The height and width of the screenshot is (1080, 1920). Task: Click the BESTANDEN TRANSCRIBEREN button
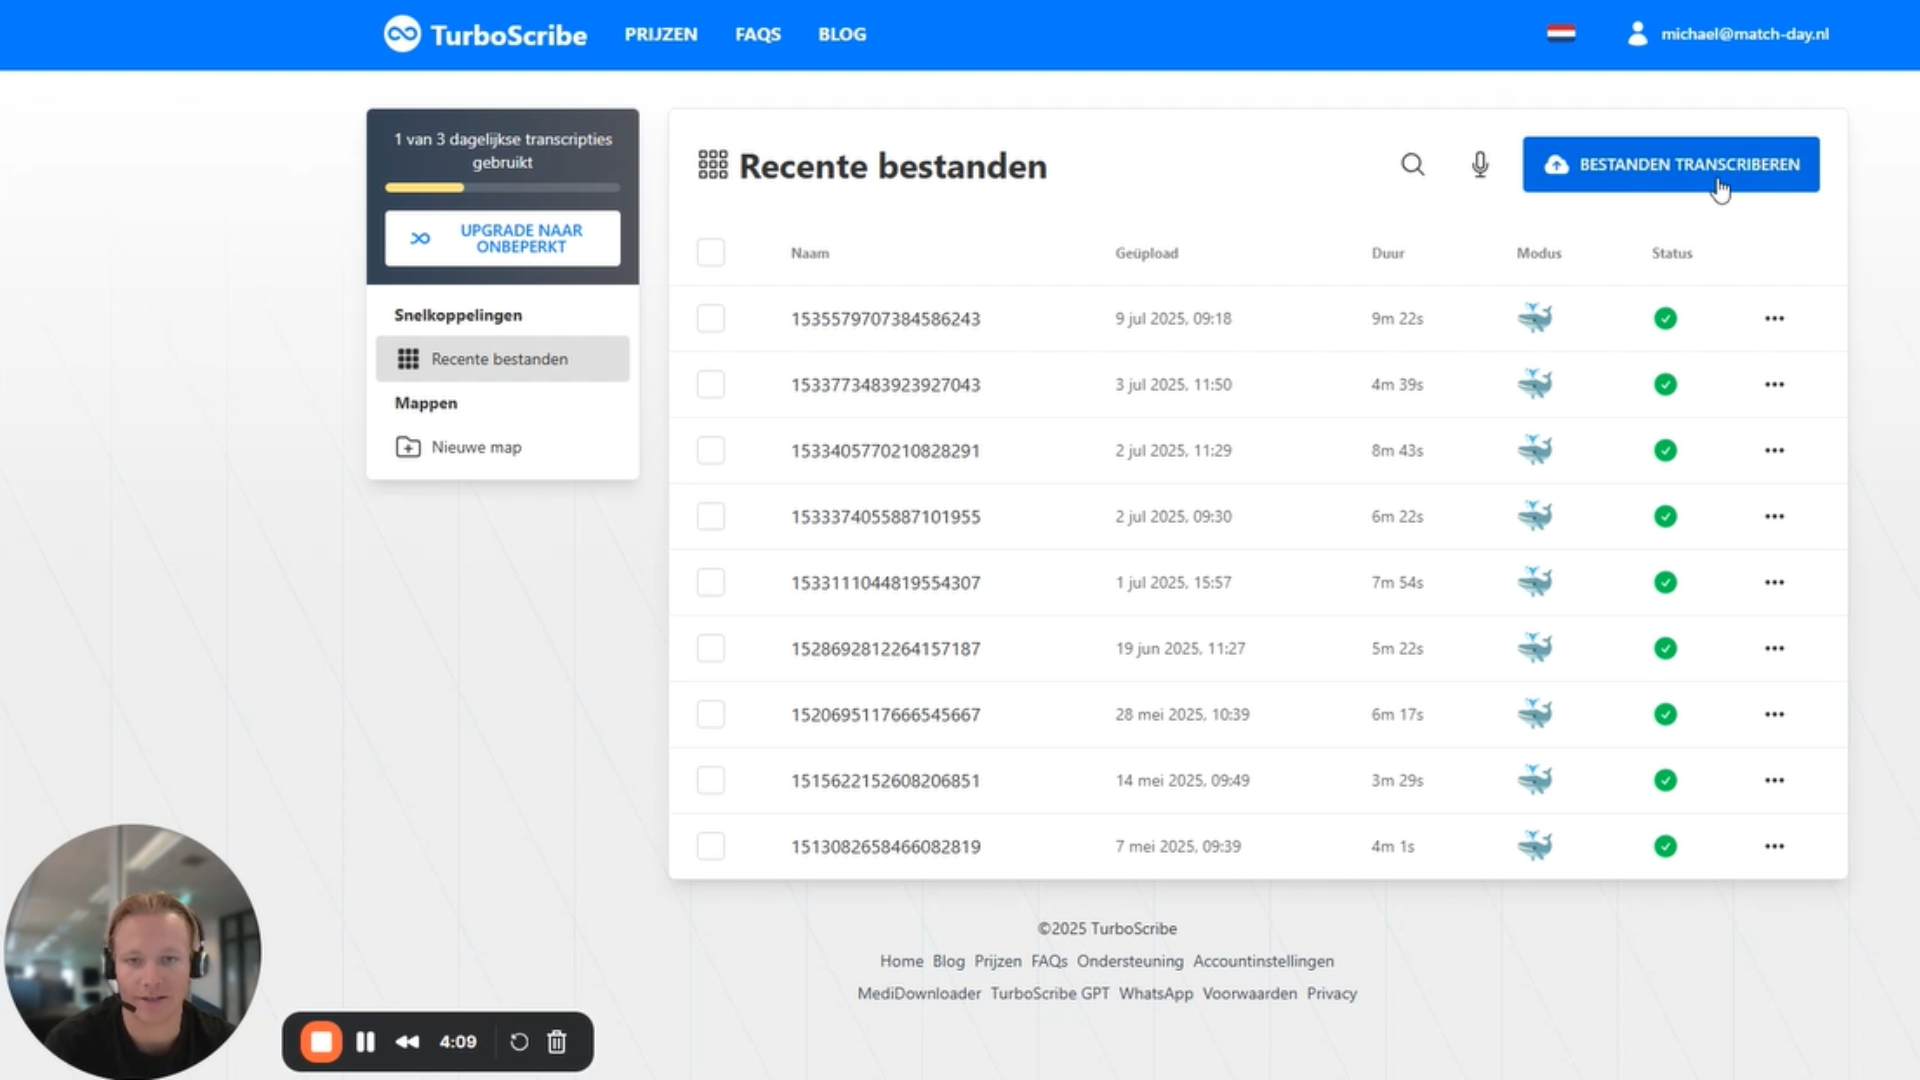coord(1671,164)
